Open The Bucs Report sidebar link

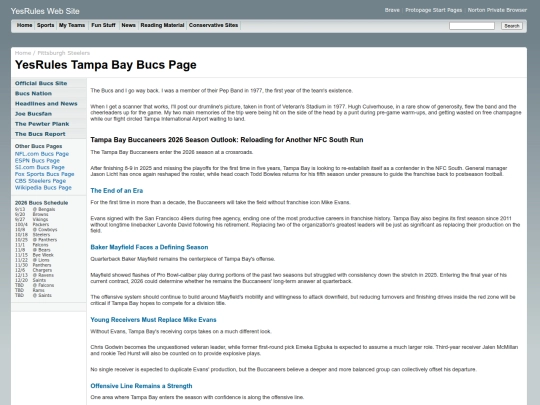[40, 134]
